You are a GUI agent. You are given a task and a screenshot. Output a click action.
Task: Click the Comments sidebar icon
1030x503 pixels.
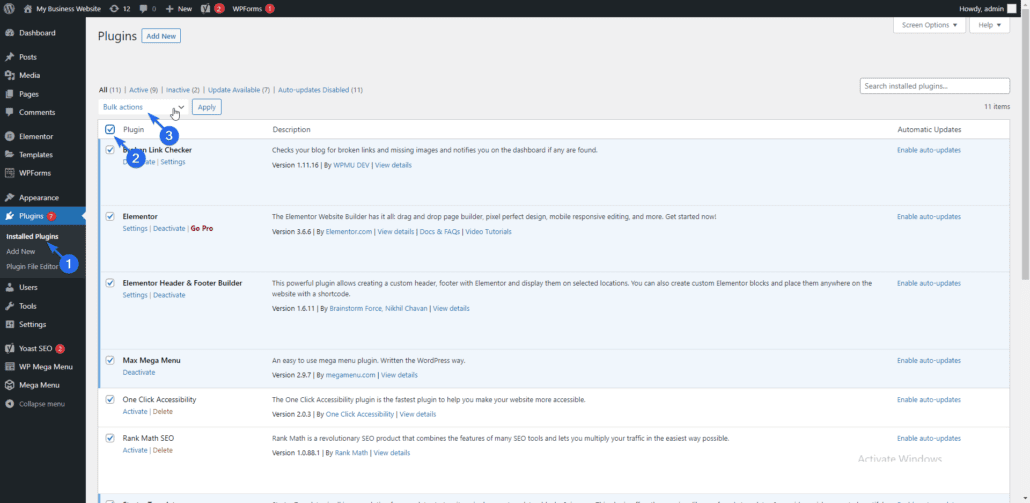pos(10,112)
